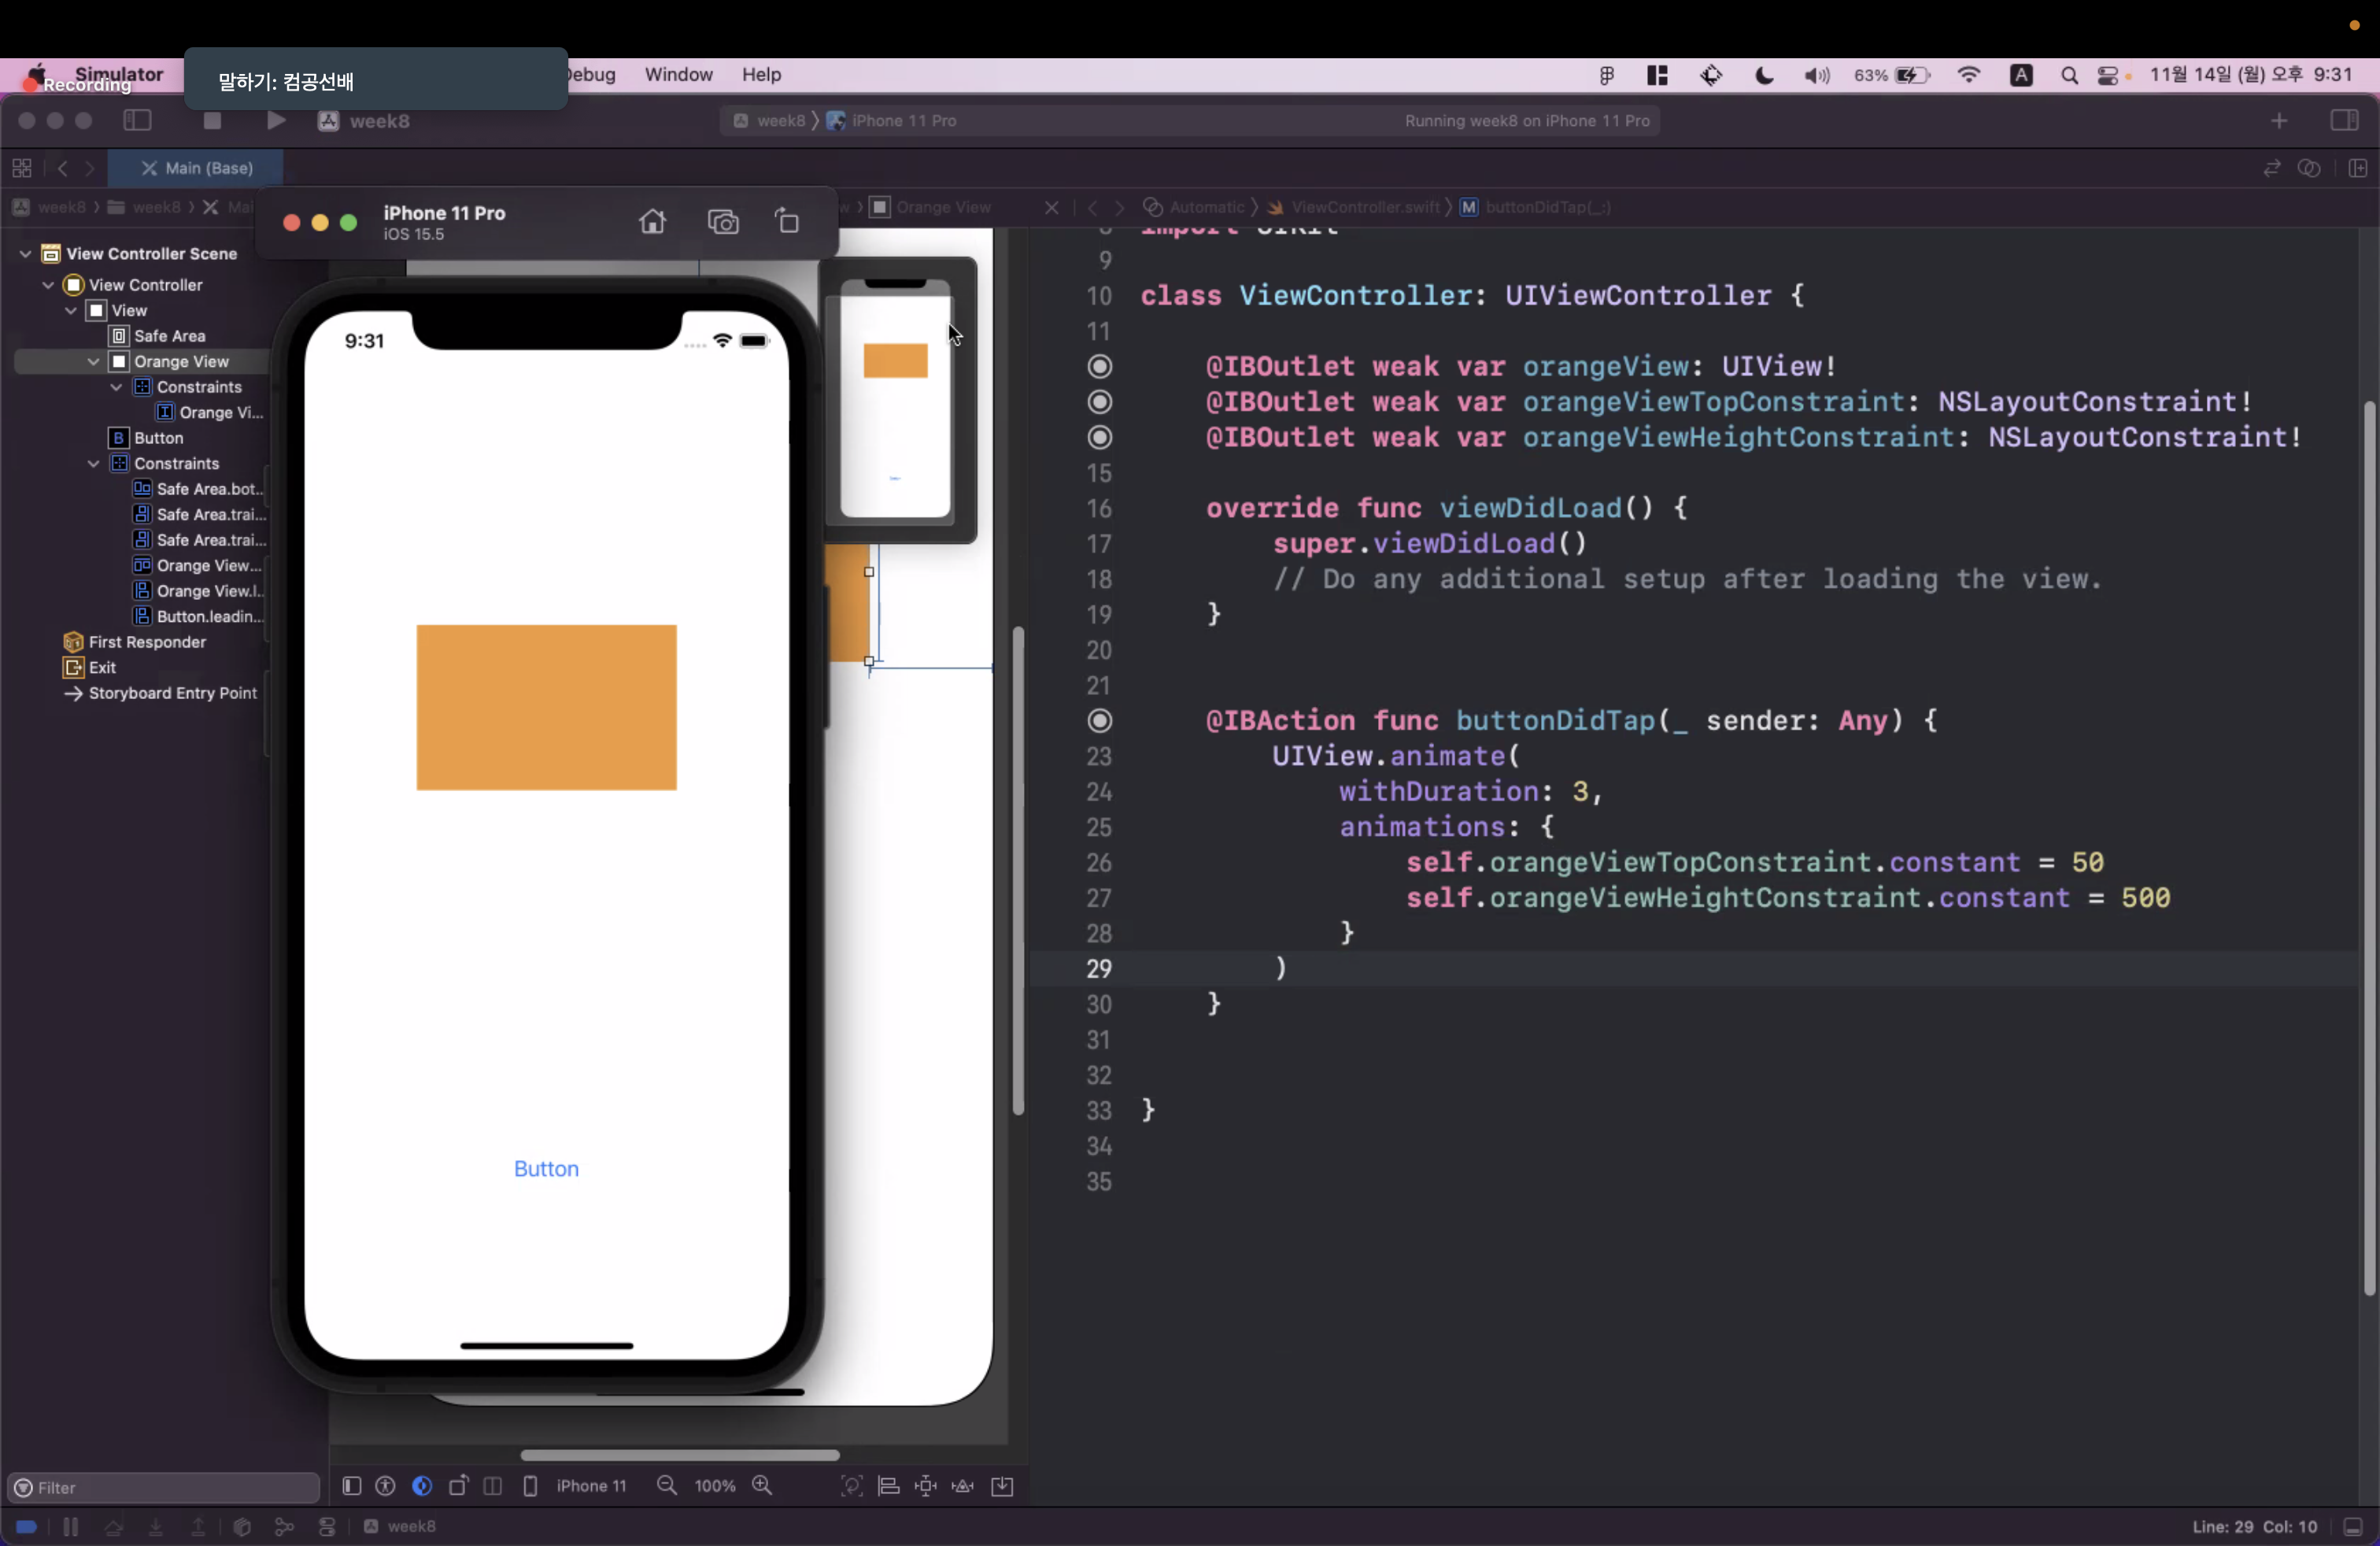
Task: Collapse the View's Constraints group
Action: coord(93,463)
